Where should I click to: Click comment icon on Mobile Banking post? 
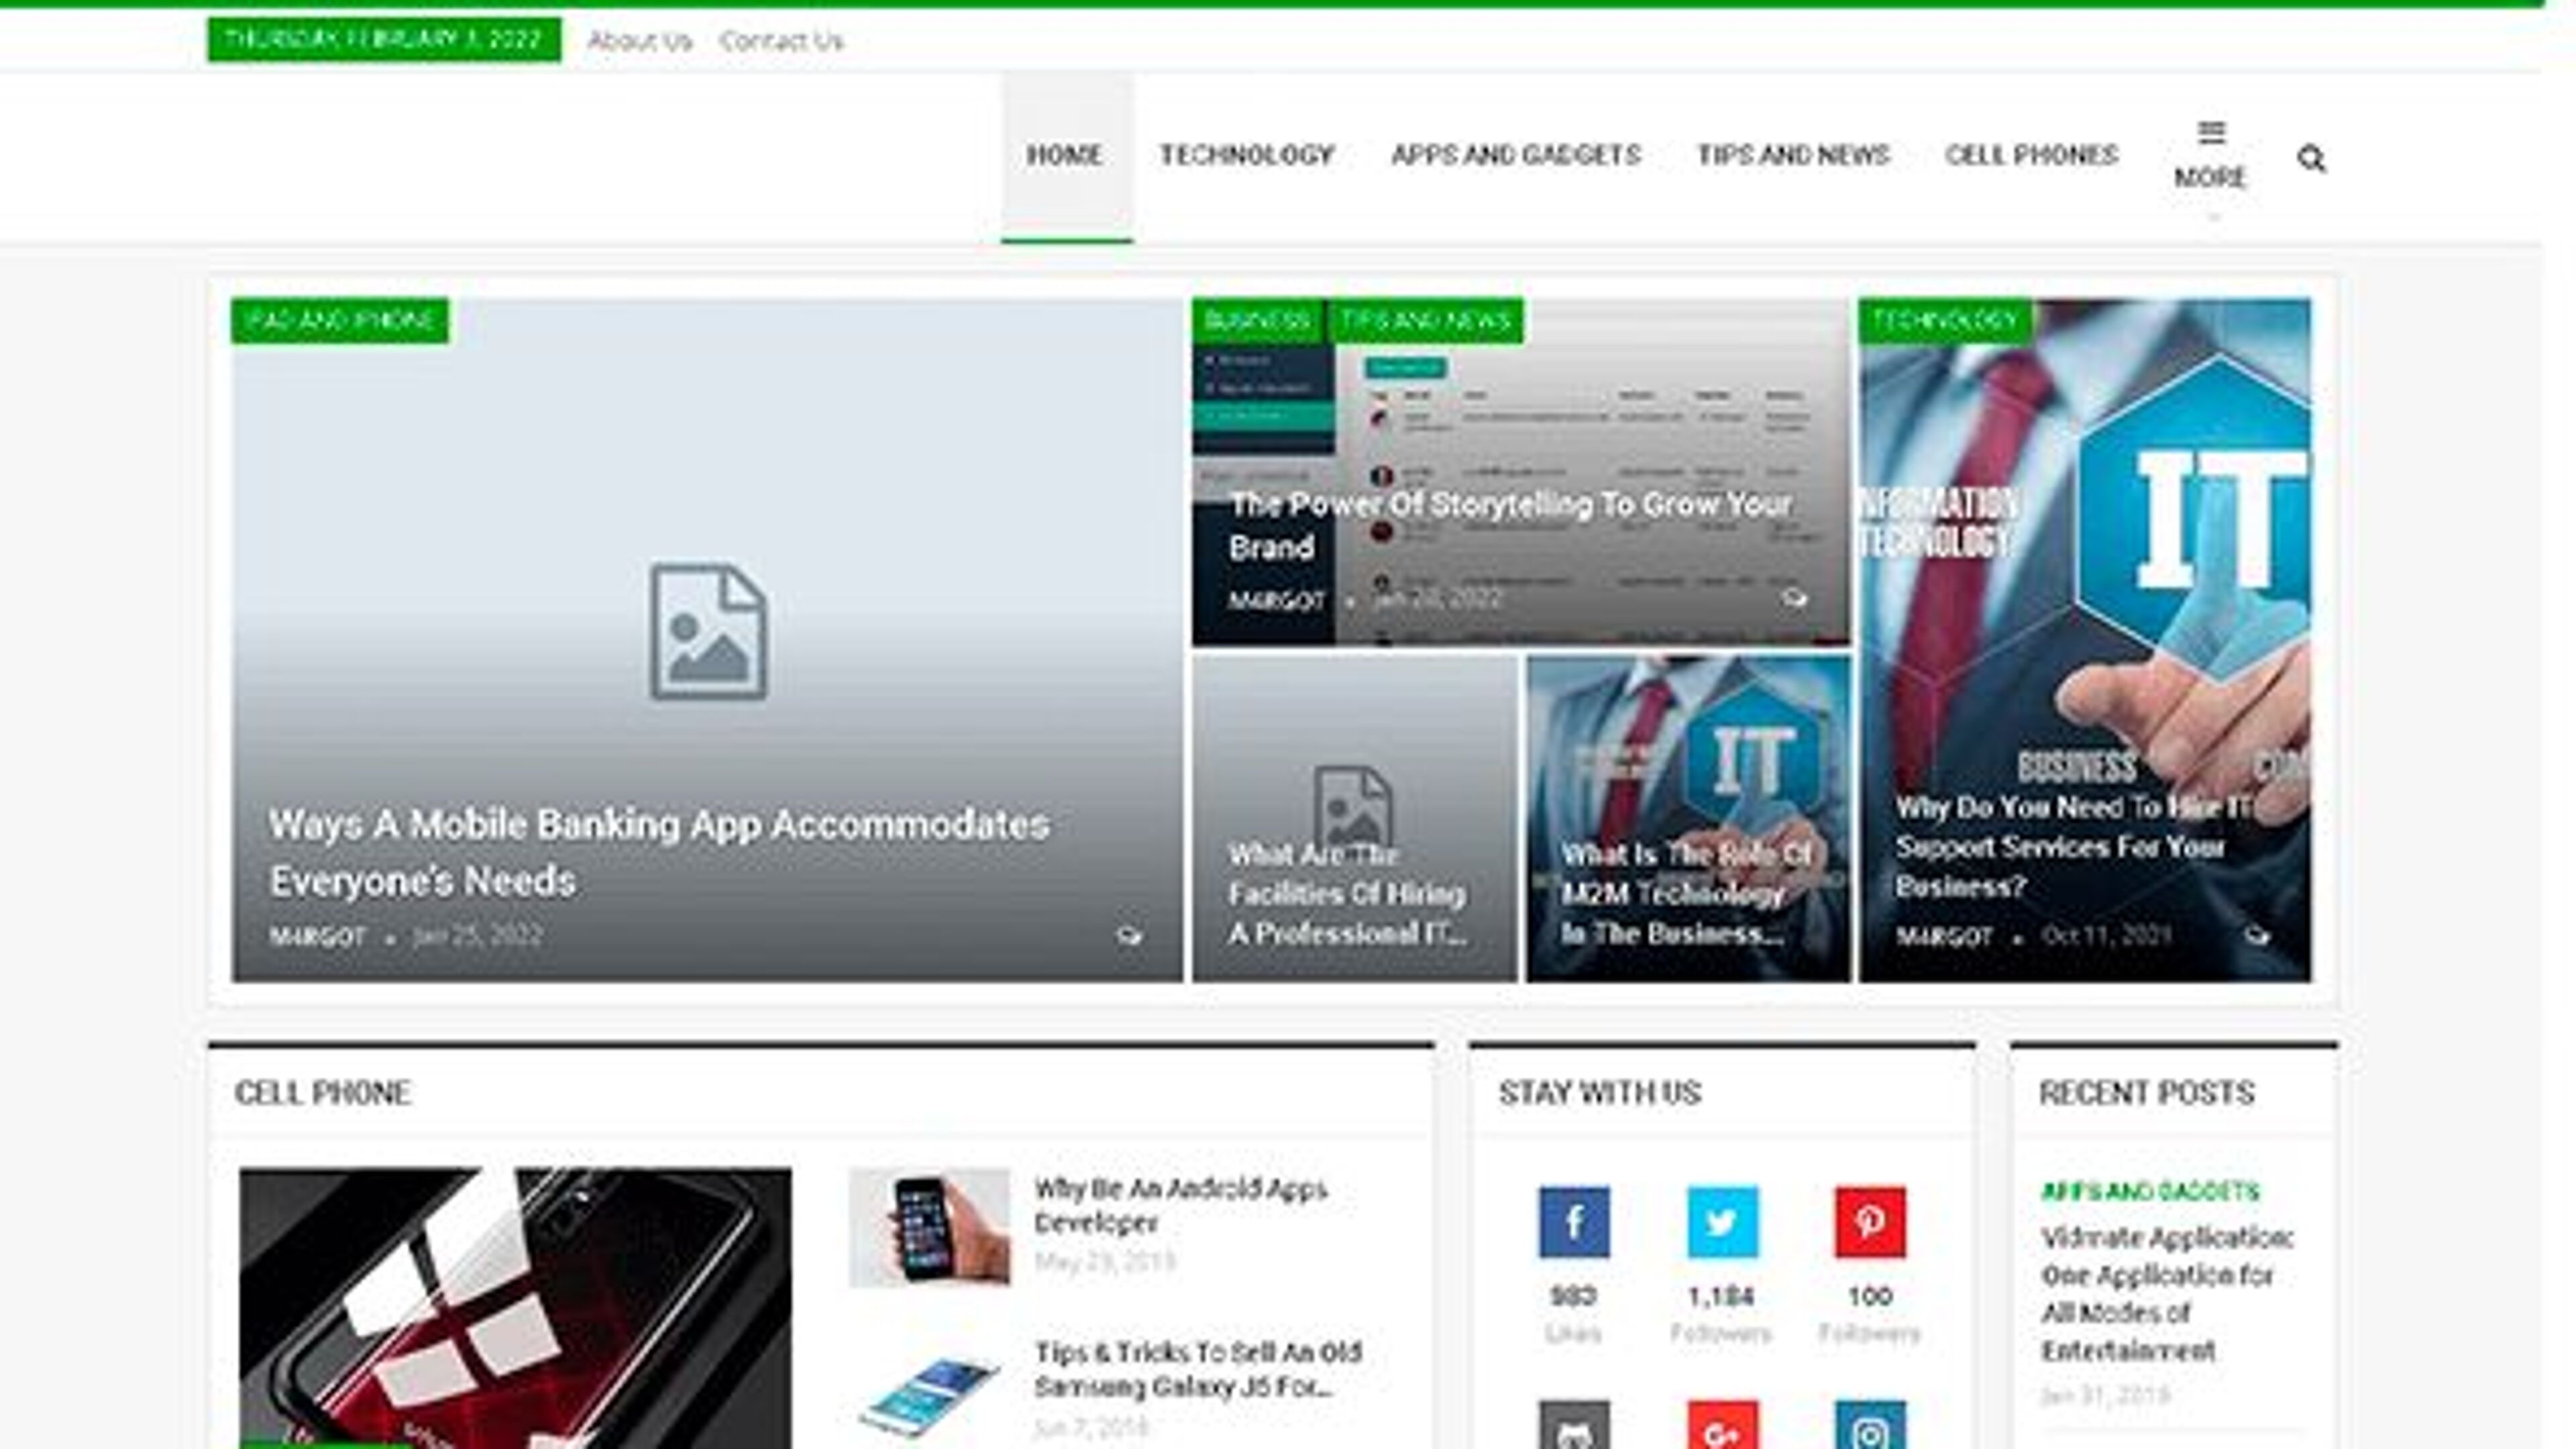(x=1128, y=936)
